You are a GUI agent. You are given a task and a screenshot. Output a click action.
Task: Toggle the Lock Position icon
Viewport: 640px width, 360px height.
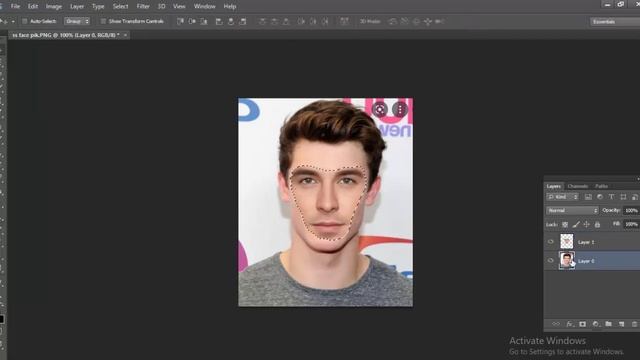coord(587,224)
